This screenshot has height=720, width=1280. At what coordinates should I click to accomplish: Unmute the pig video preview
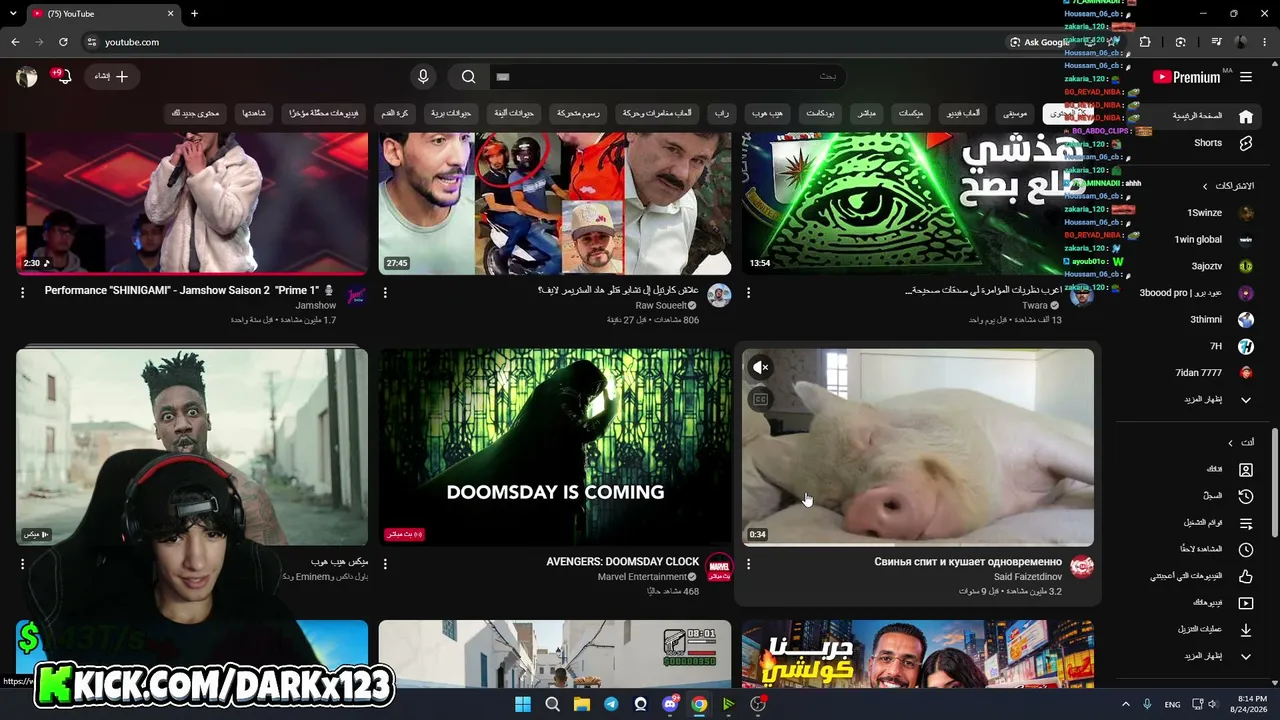click(761, 368)
